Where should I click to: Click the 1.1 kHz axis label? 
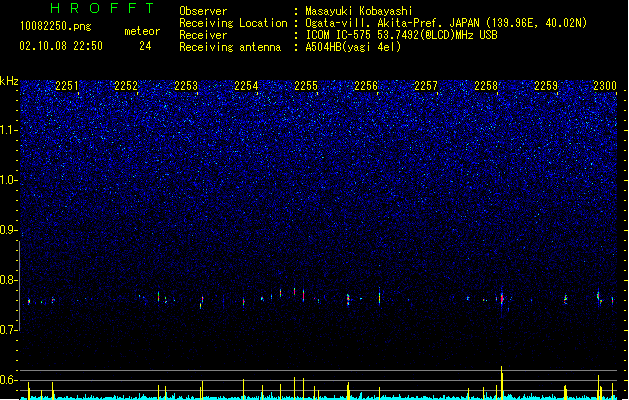coord(9,130)
